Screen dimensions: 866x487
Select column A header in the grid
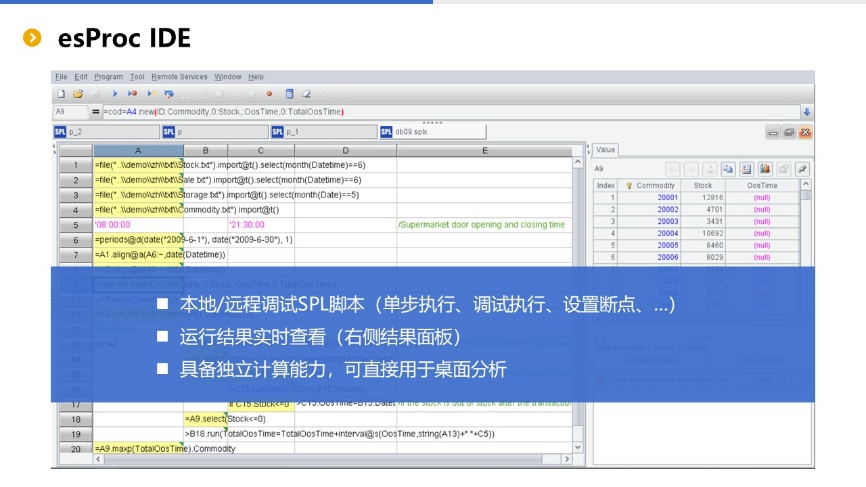[138, 150]
